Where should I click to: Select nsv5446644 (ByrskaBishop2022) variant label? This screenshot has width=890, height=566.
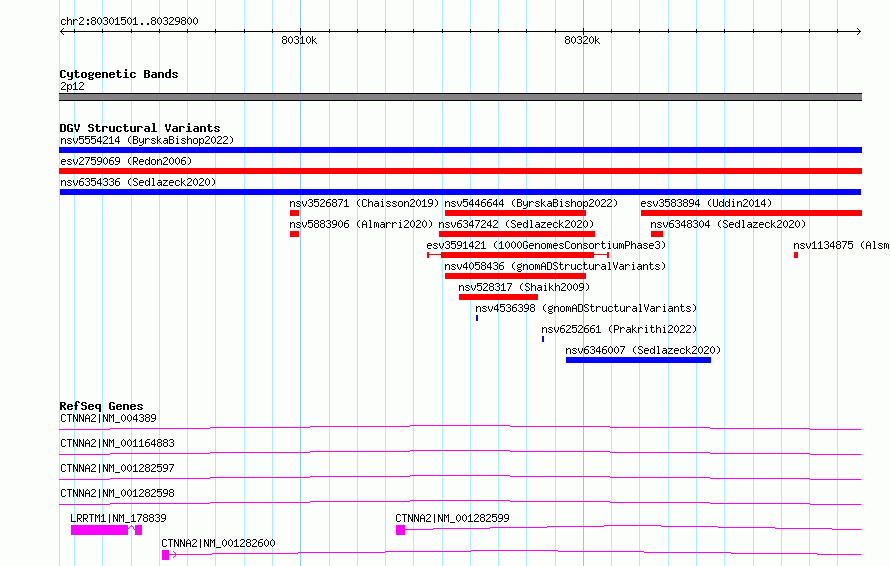pyautogui.click(x=531, y=203)
